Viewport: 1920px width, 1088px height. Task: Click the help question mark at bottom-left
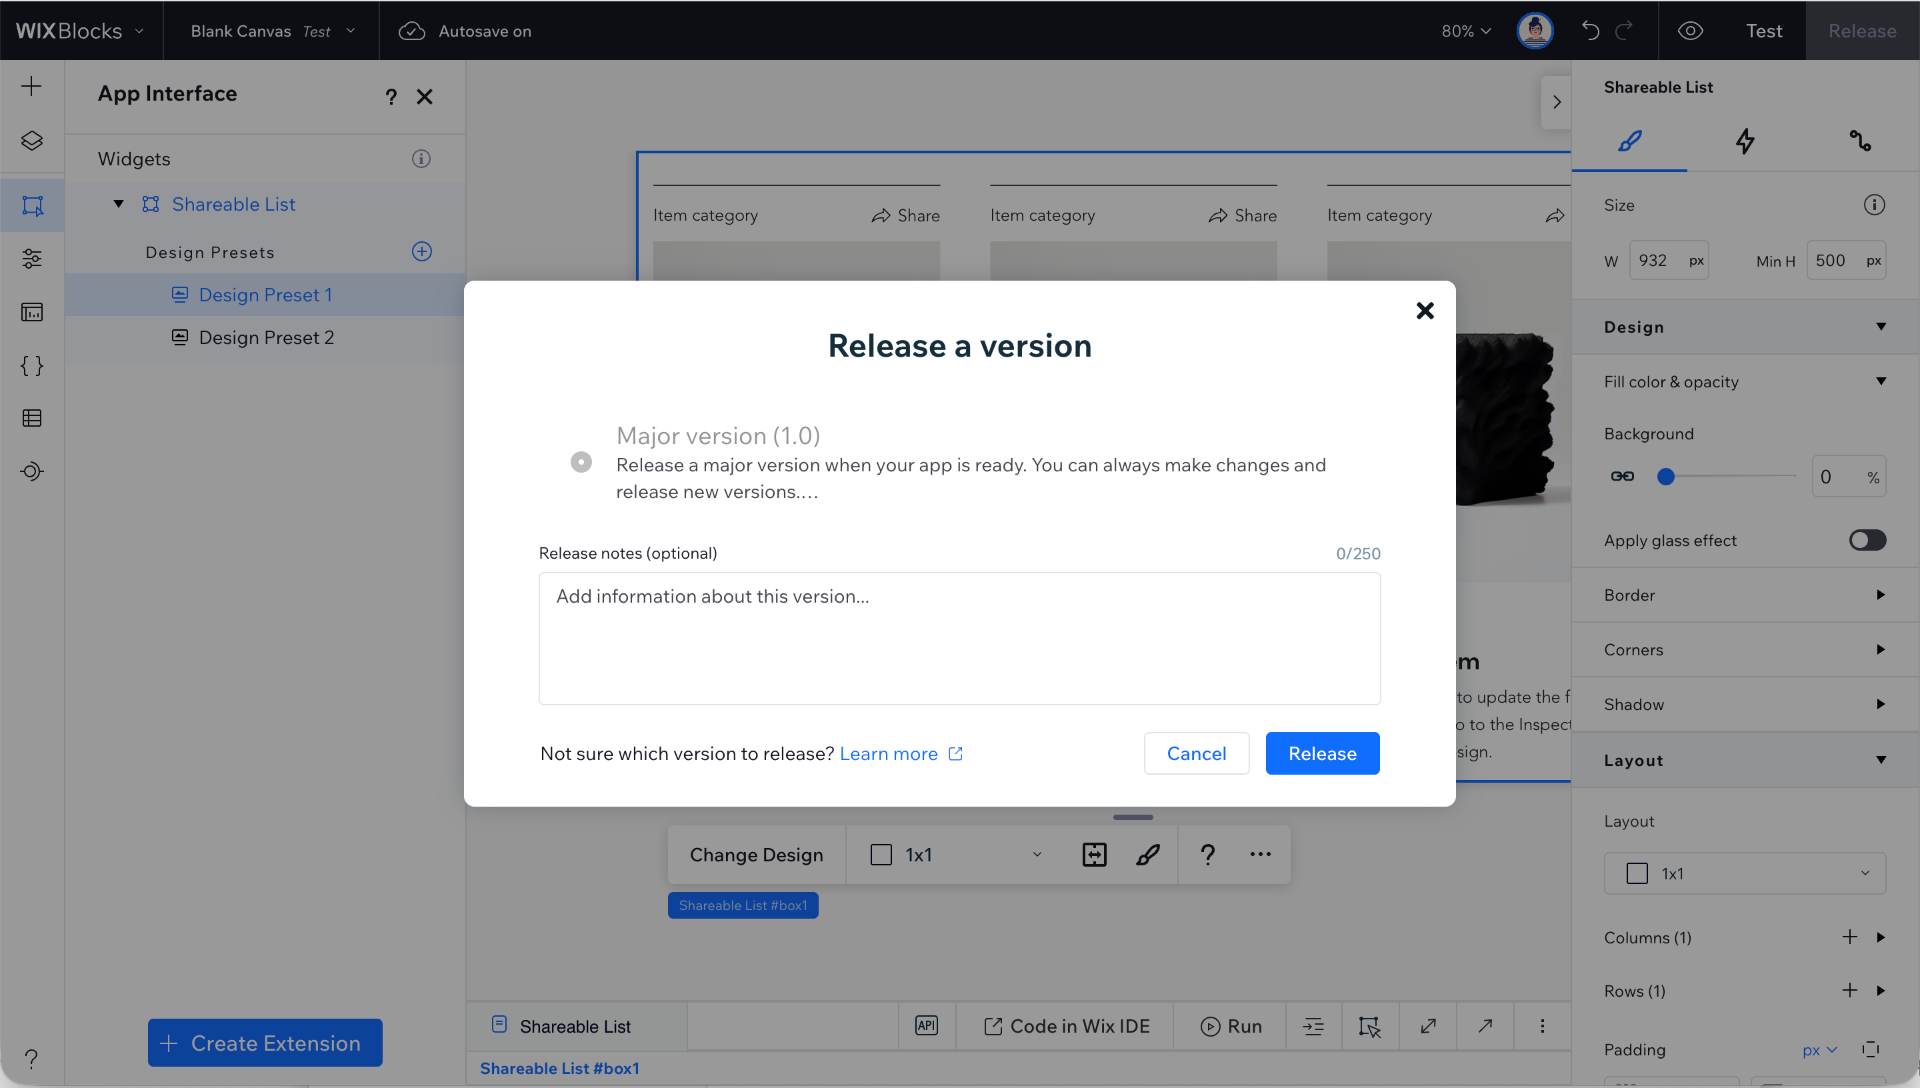32,1058
